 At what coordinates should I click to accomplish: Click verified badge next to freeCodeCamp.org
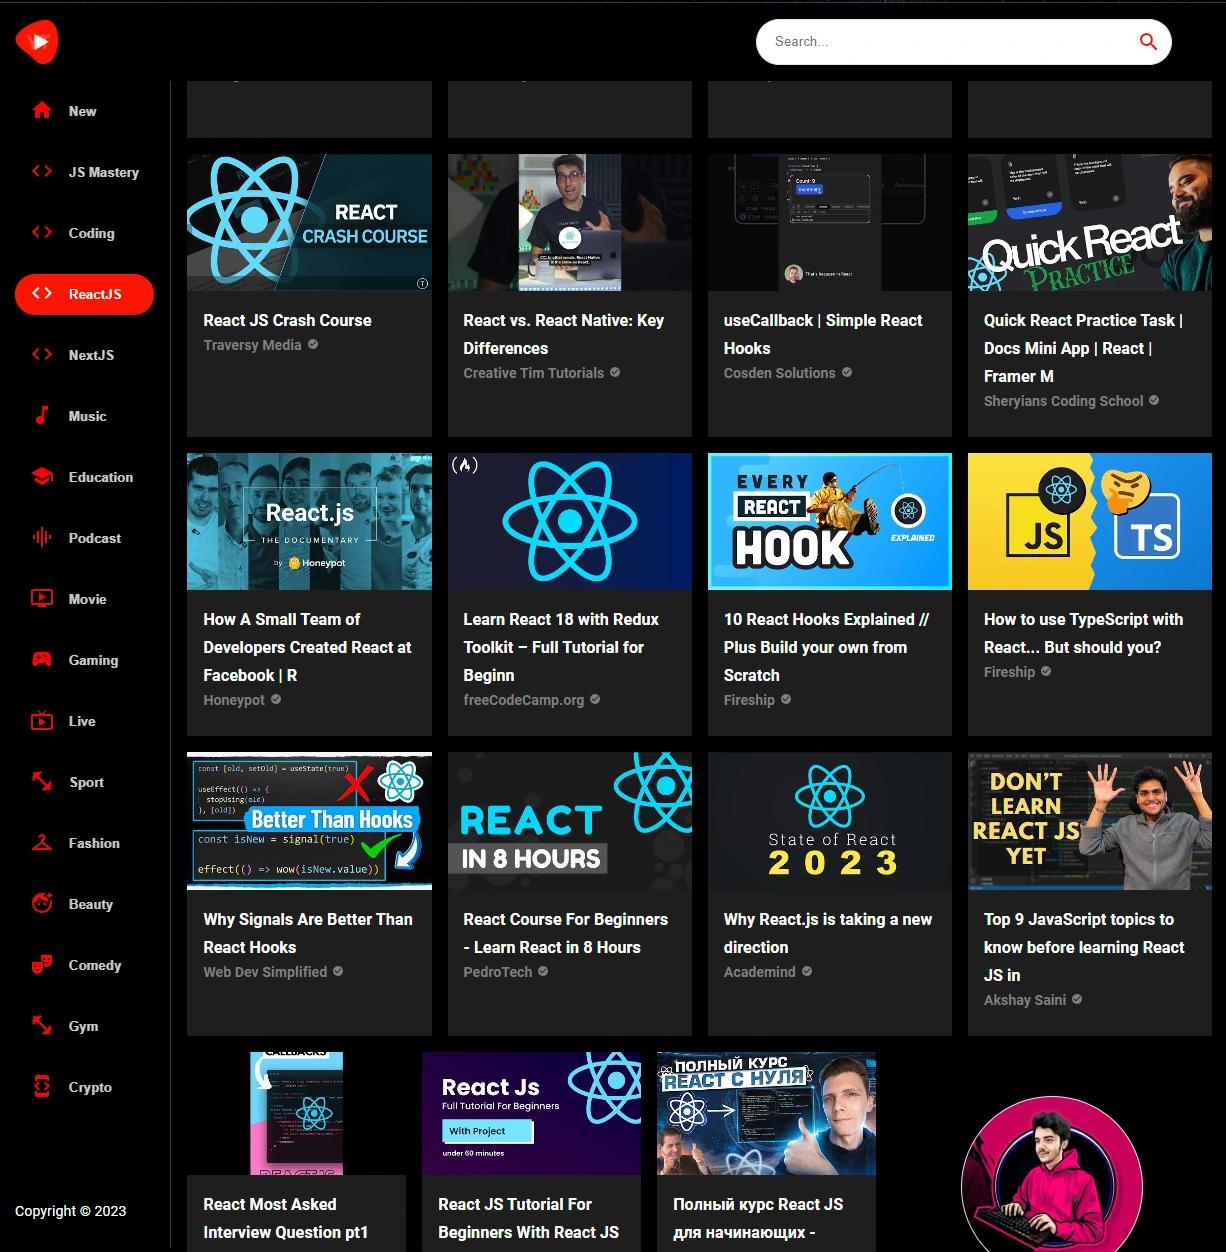(595, 699)
